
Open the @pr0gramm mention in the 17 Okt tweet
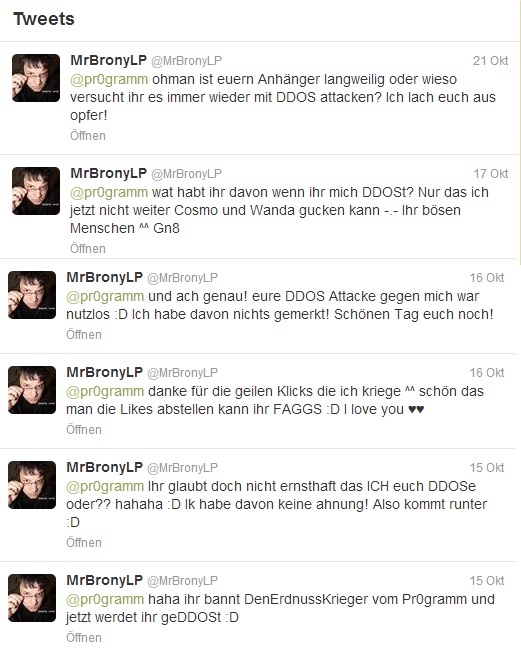109,193
